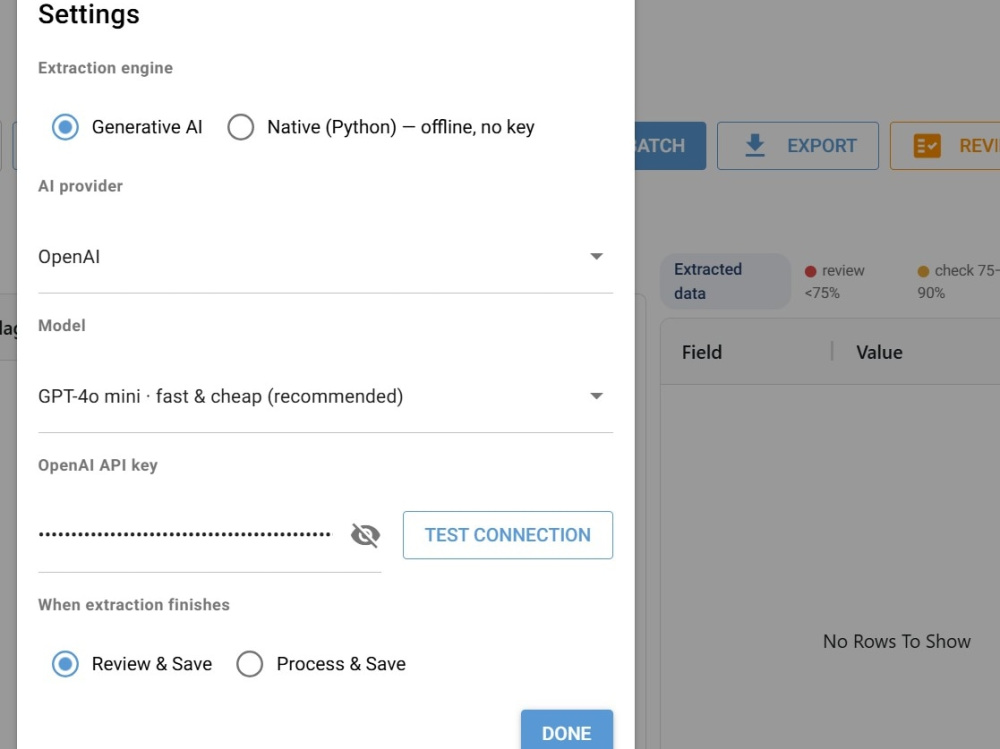Click the Done button
1000x749 pixels.
[567, 730]
